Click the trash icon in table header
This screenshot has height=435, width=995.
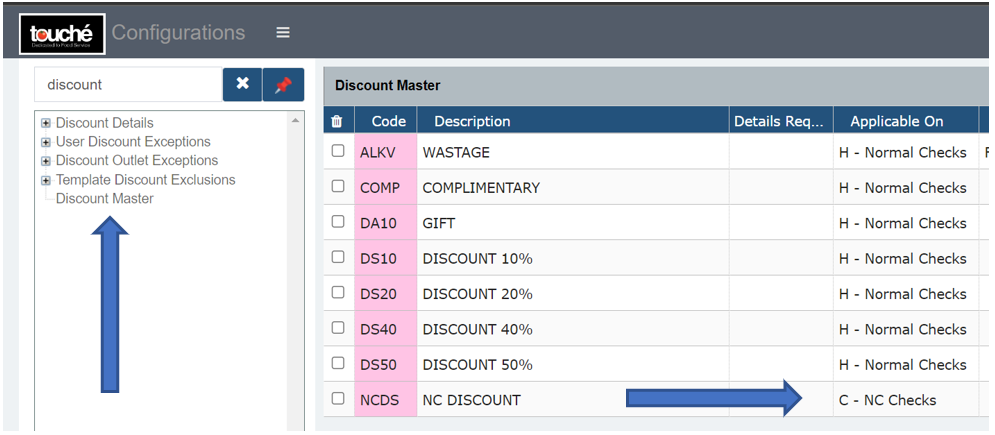pyautogui.click(x=337, y=121)
